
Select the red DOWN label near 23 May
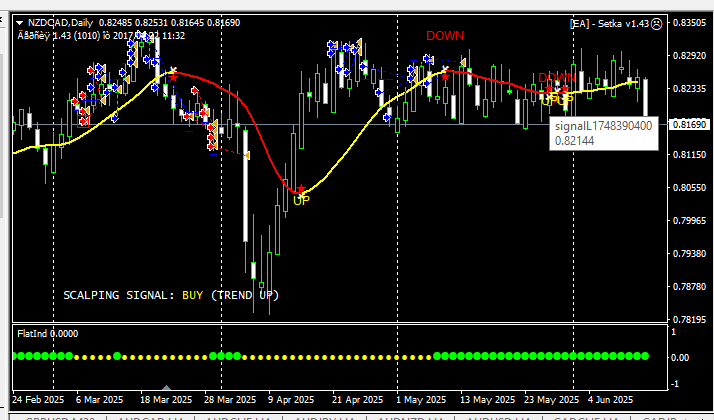[x=557, y=77]
